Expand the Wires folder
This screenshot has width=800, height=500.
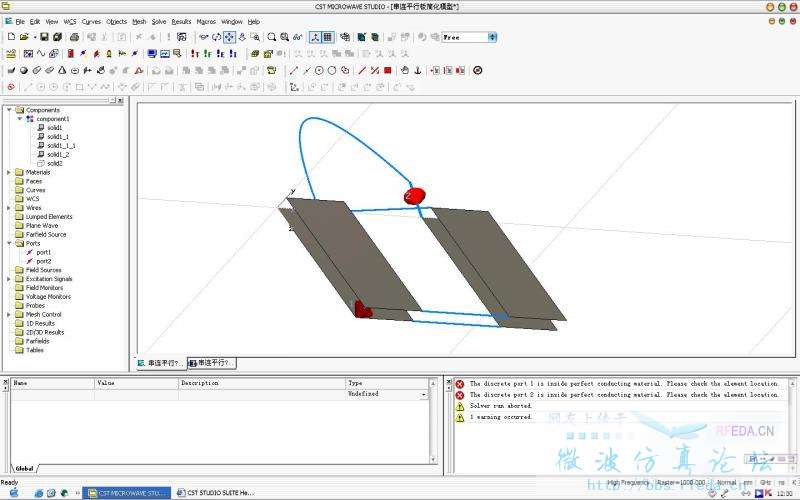pyautogui.click(x=9, y=208)
